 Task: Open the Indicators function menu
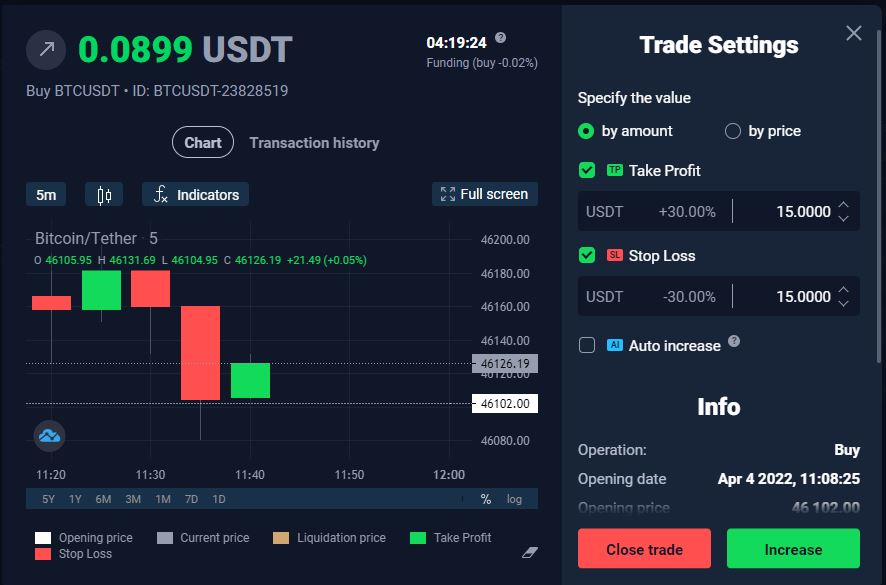tap(195, 195)
